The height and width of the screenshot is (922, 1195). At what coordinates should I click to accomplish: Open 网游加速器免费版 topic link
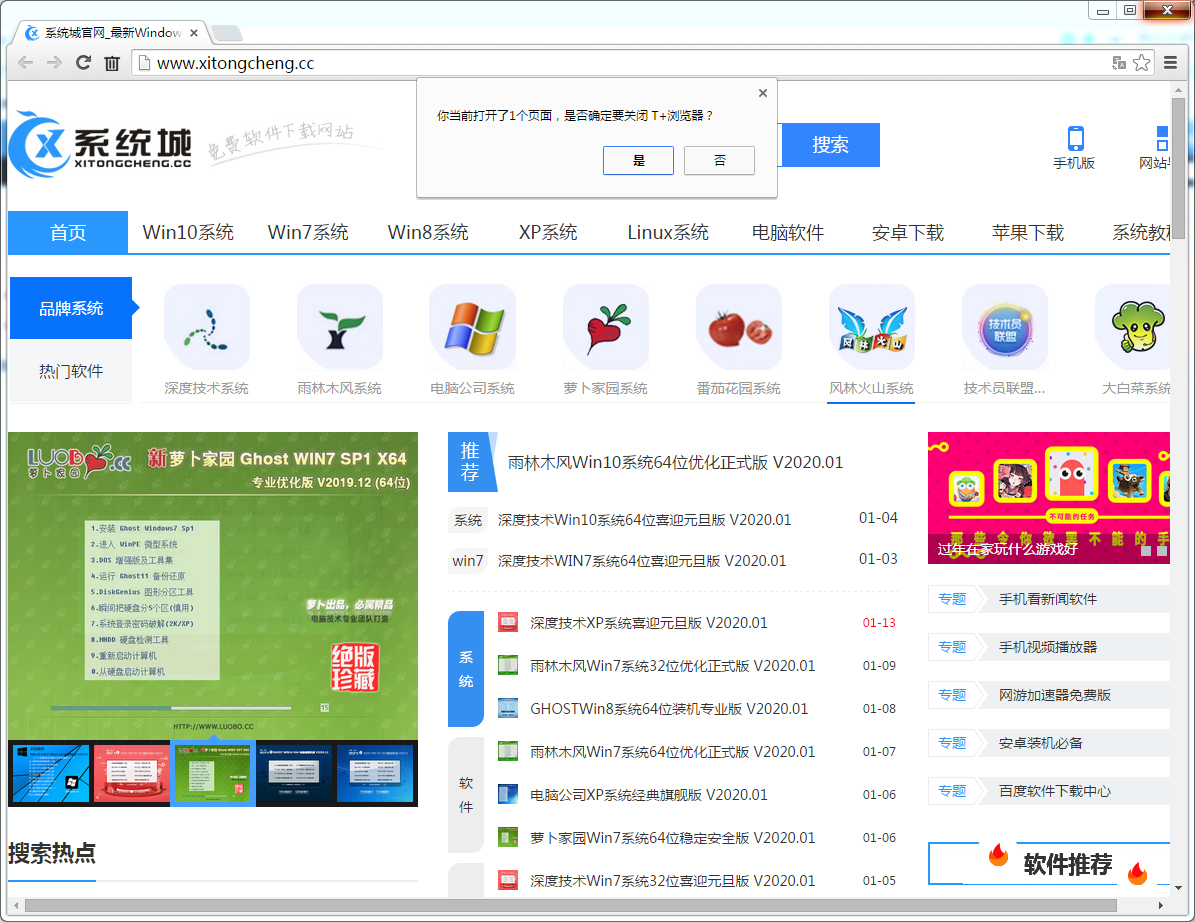click(x=1055, y=695)
